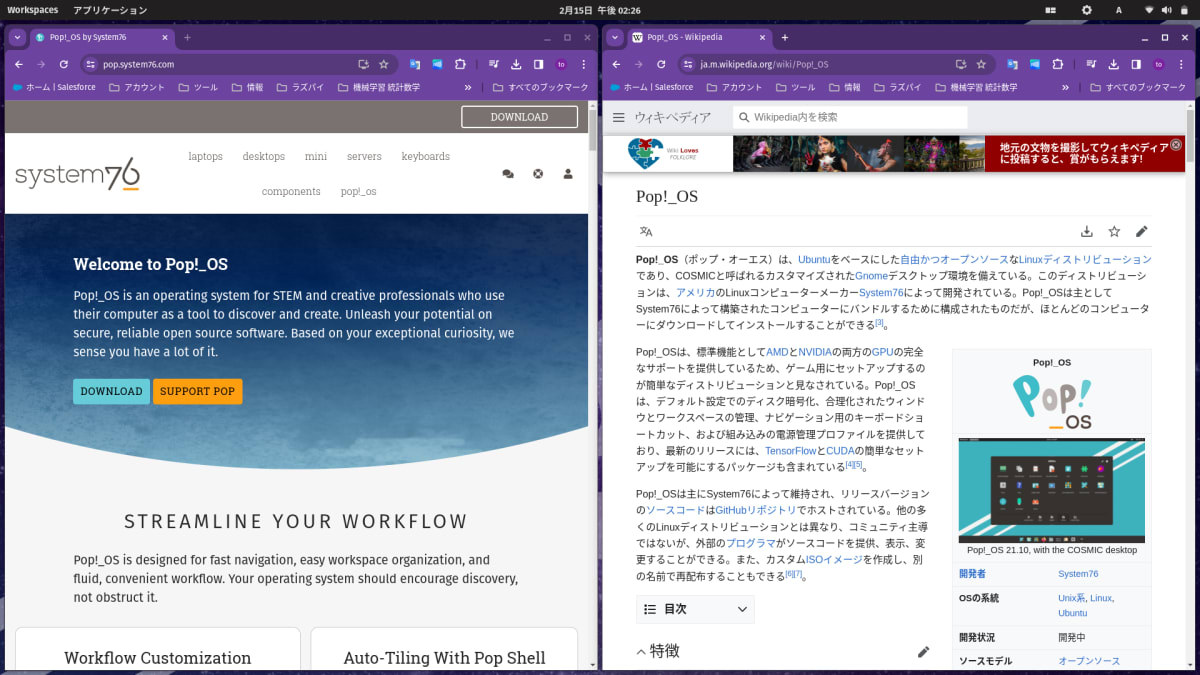Open the COSMIC desktop screenshot thumbnail
Image resolution: width=1200 pixels, height=675 pixels.
tap(1051, 490)
